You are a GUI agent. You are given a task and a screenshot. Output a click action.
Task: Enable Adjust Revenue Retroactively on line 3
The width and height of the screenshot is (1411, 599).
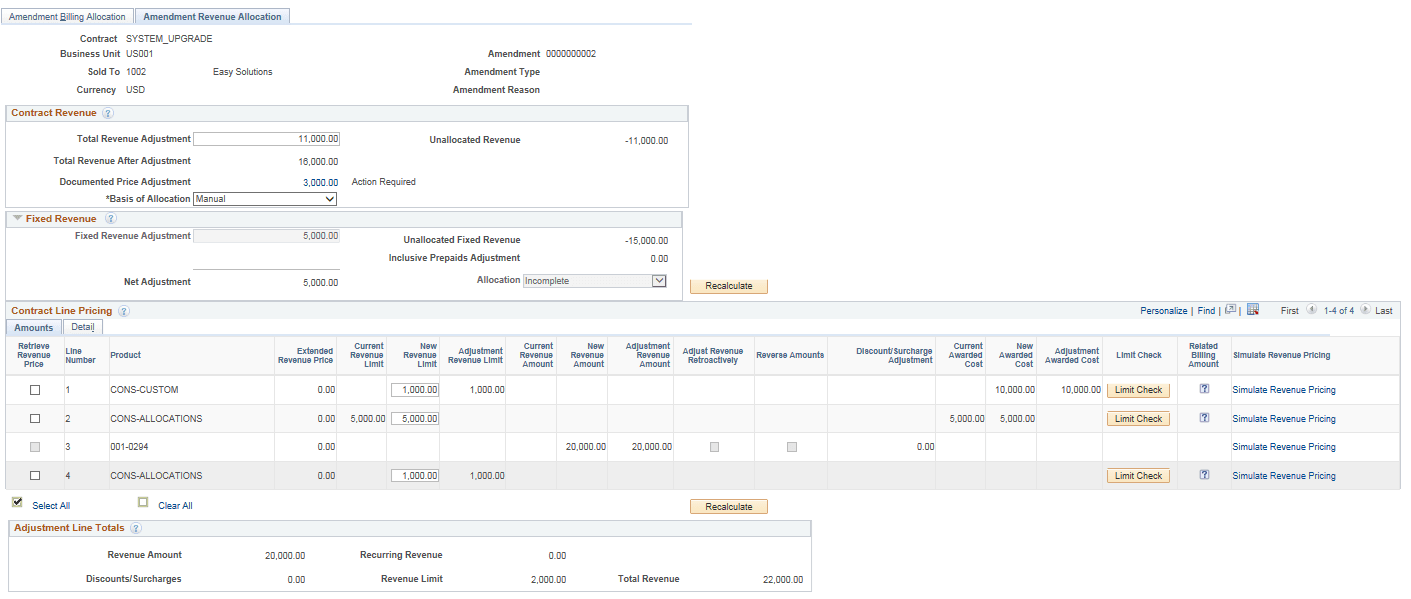[714, 447]
